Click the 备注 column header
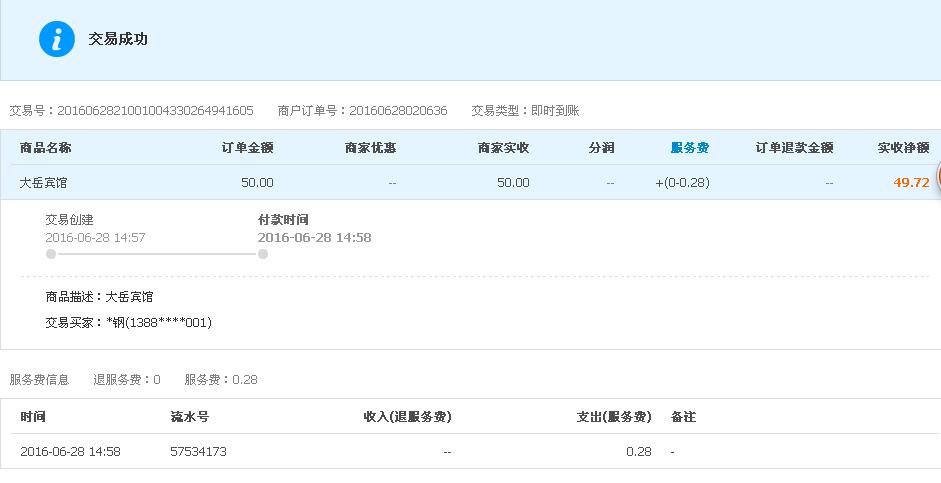The height and width of the screenshot is (483, 941). pos(684,416)
